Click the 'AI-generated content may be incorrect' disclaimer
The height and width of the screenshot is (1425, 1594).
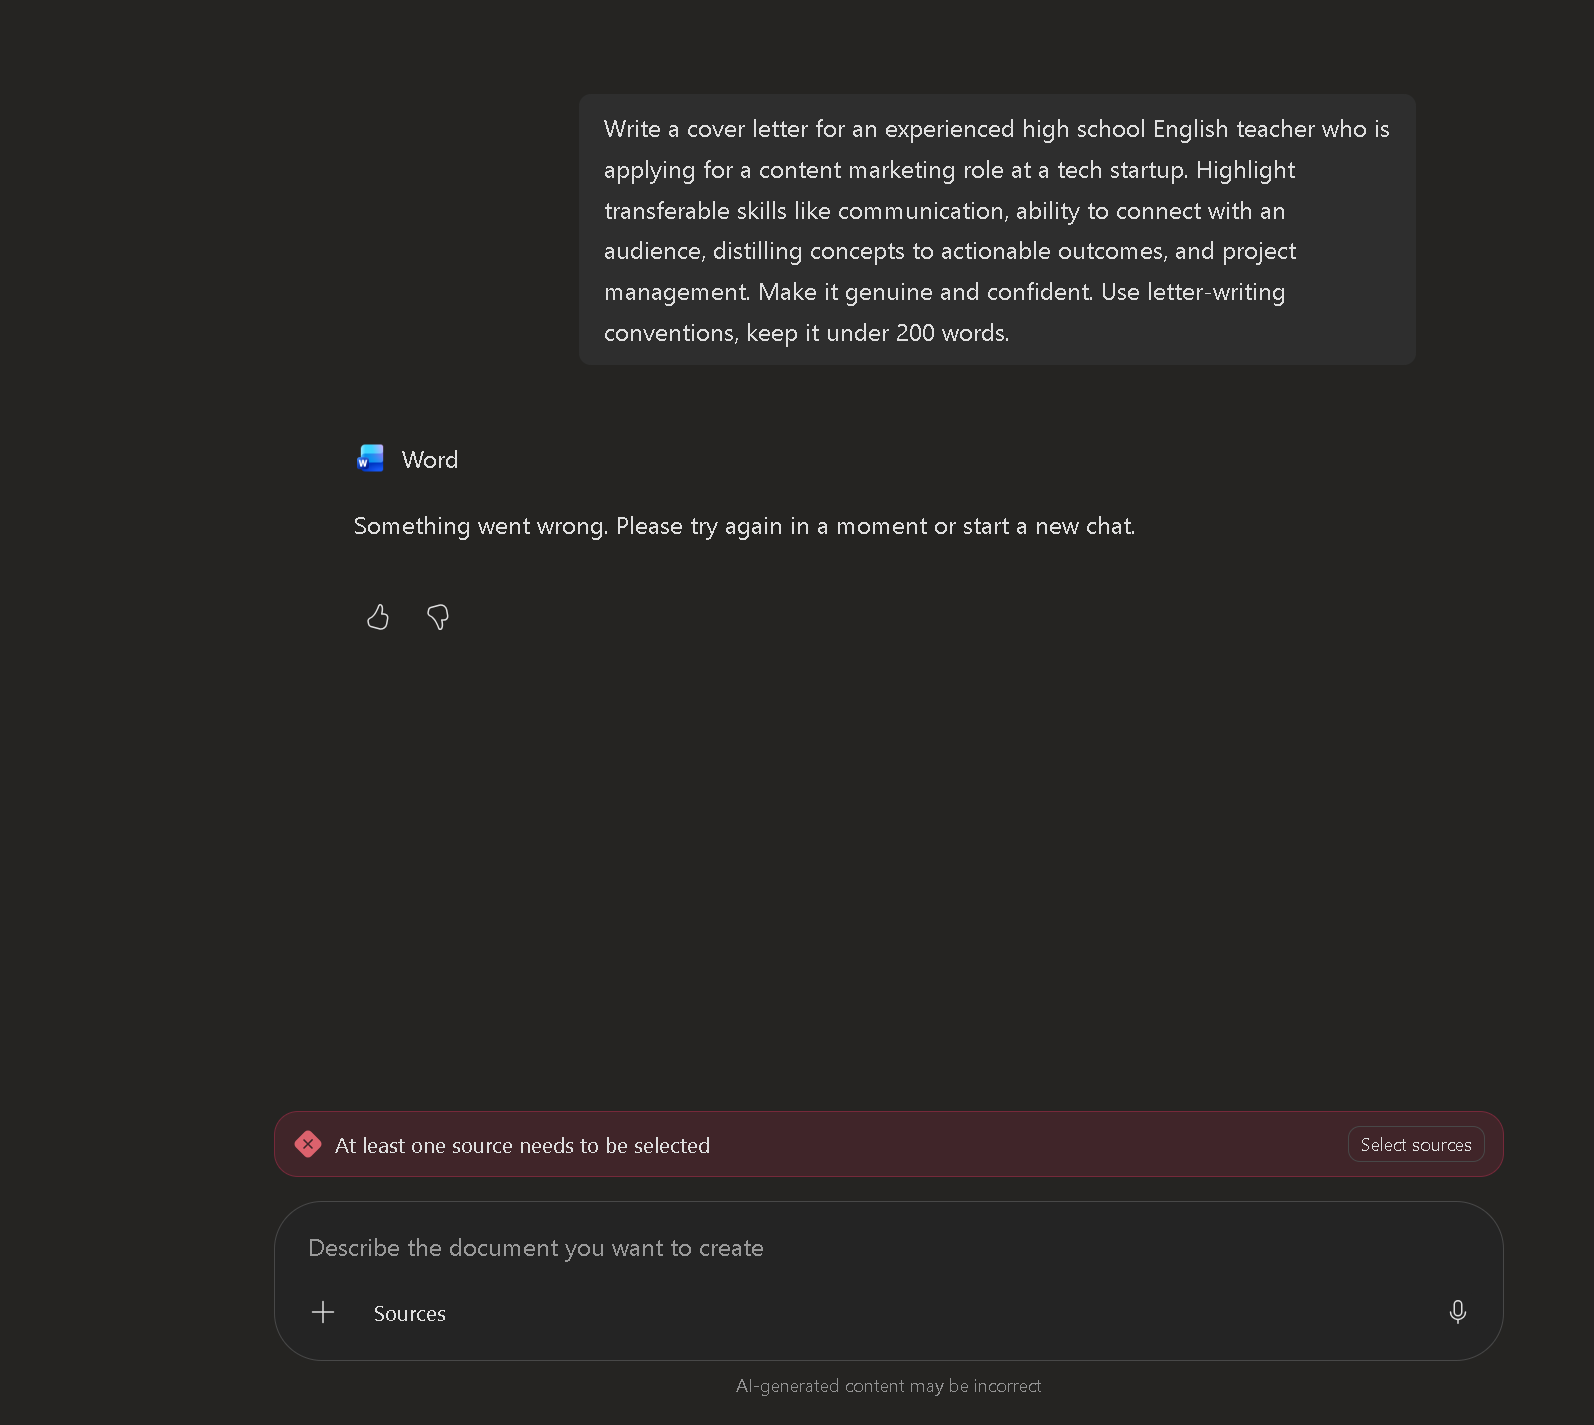point(888,1386)
